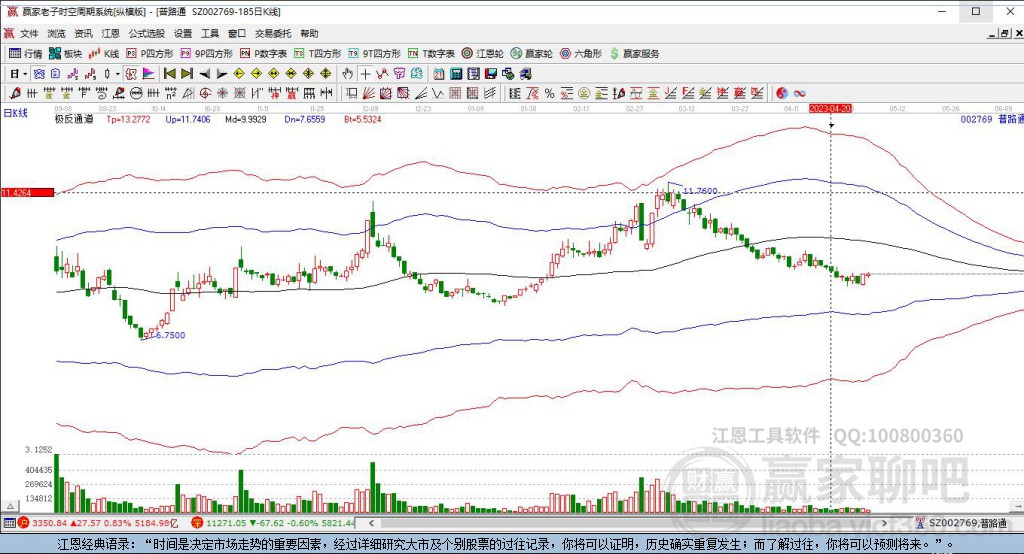
Task: Select the percent (%) retracement tool
Action: (549, 93)
